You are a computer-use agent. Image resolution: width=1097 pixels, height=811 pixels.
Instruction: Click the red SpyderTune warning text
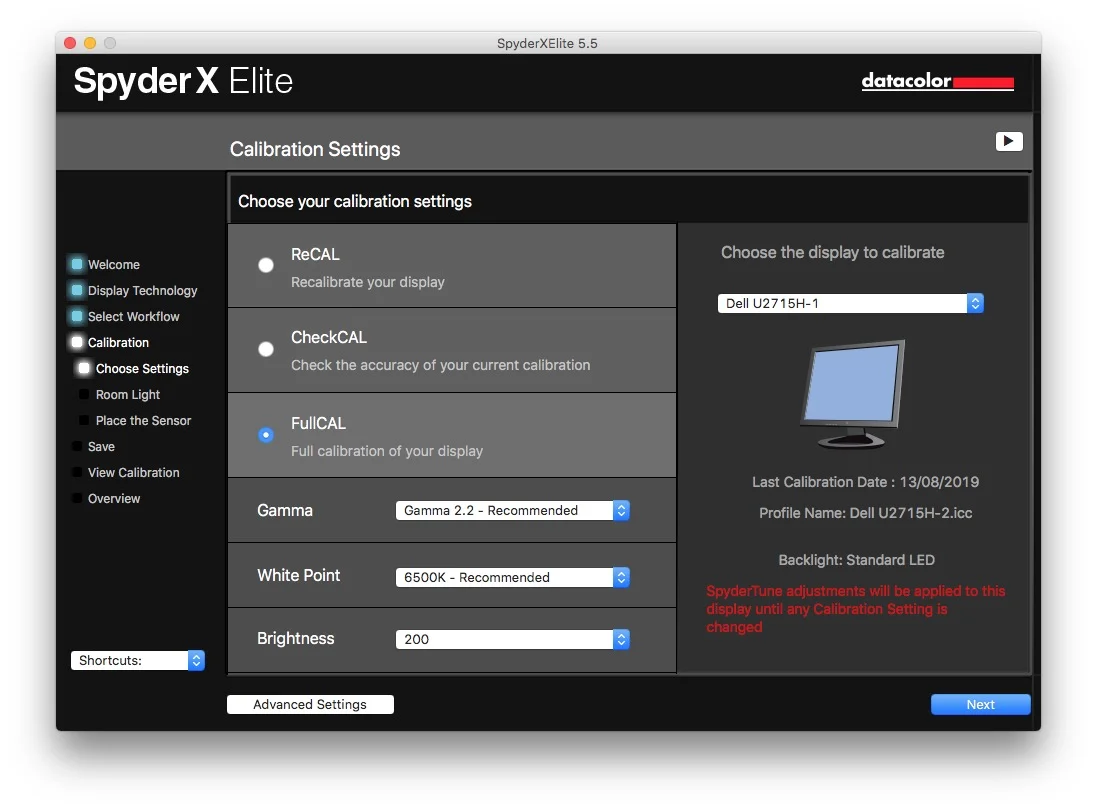855,609
